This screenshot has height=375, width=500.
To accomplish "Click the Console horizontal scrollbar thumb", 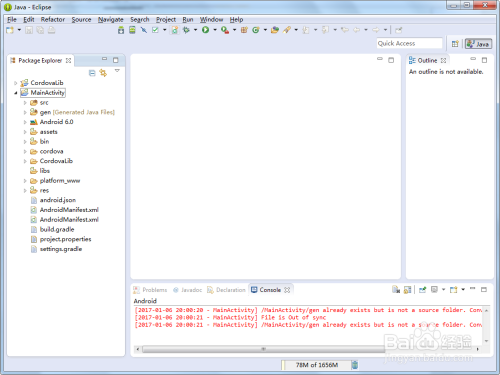I will pos(264,349).
